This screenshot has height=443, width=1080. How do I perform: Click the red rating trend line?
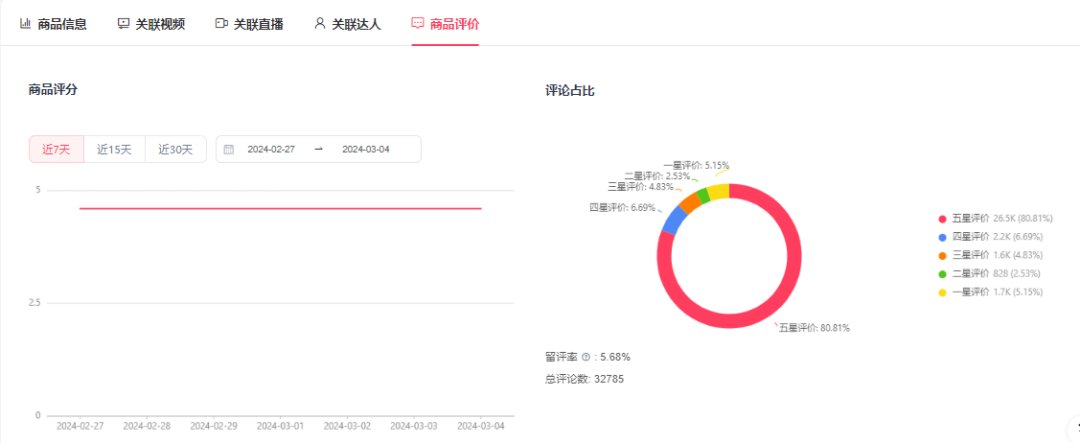(280, 208)
